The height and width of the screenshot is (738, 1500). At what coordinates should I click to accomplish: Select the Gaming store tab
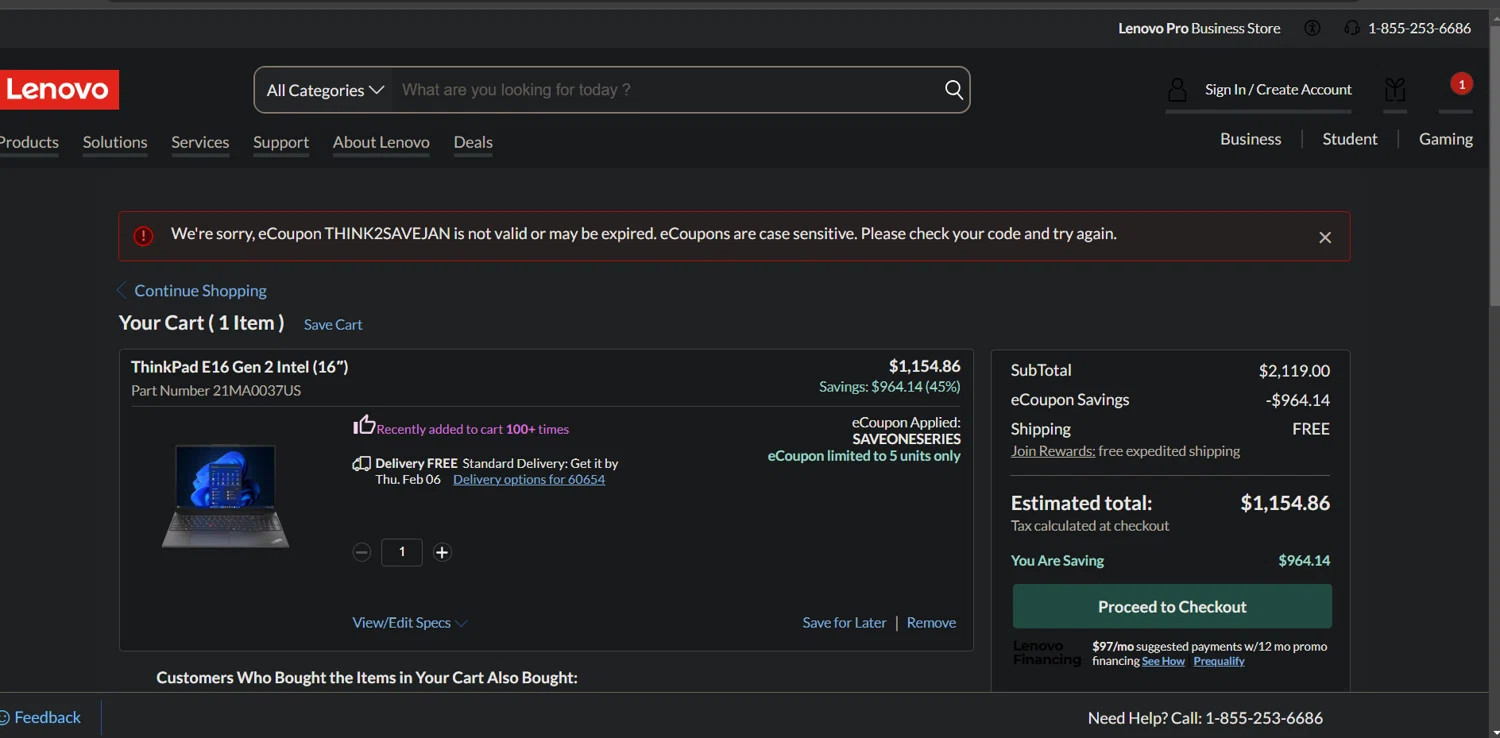(x=1445, y=139)
